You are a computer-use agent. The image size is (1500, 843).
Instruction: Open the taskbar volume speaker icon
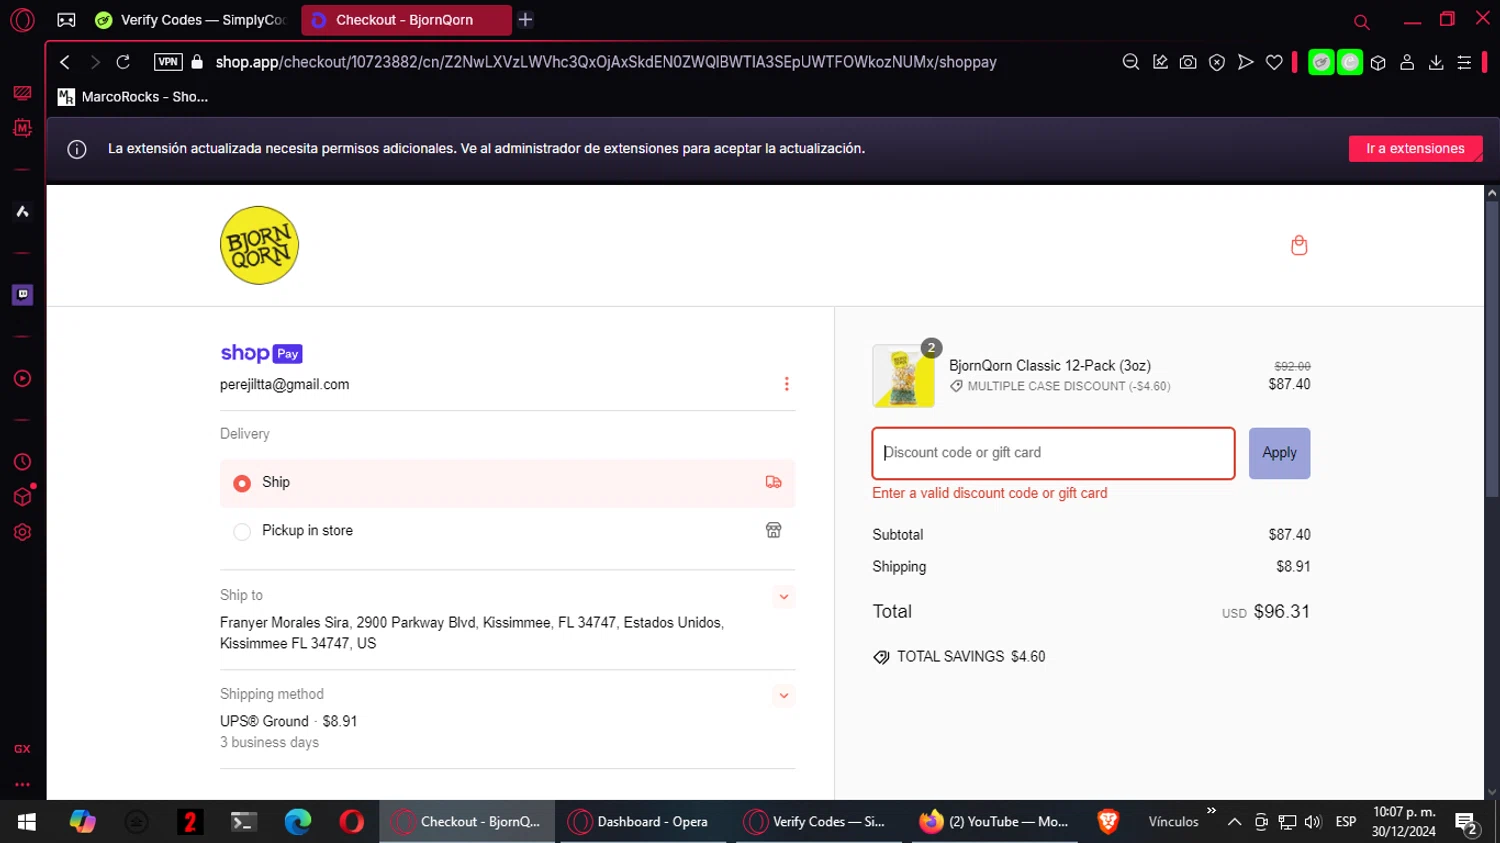(x=1313, y=822)
